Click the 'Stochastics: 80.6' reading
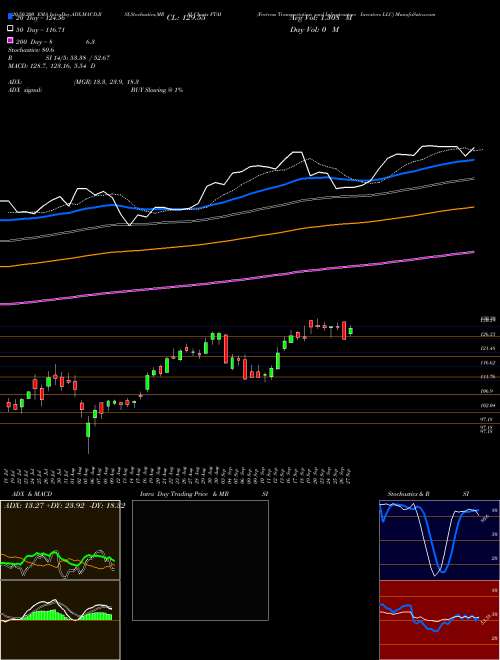Viewport: 500px width, 660px height. coord(31,50)
